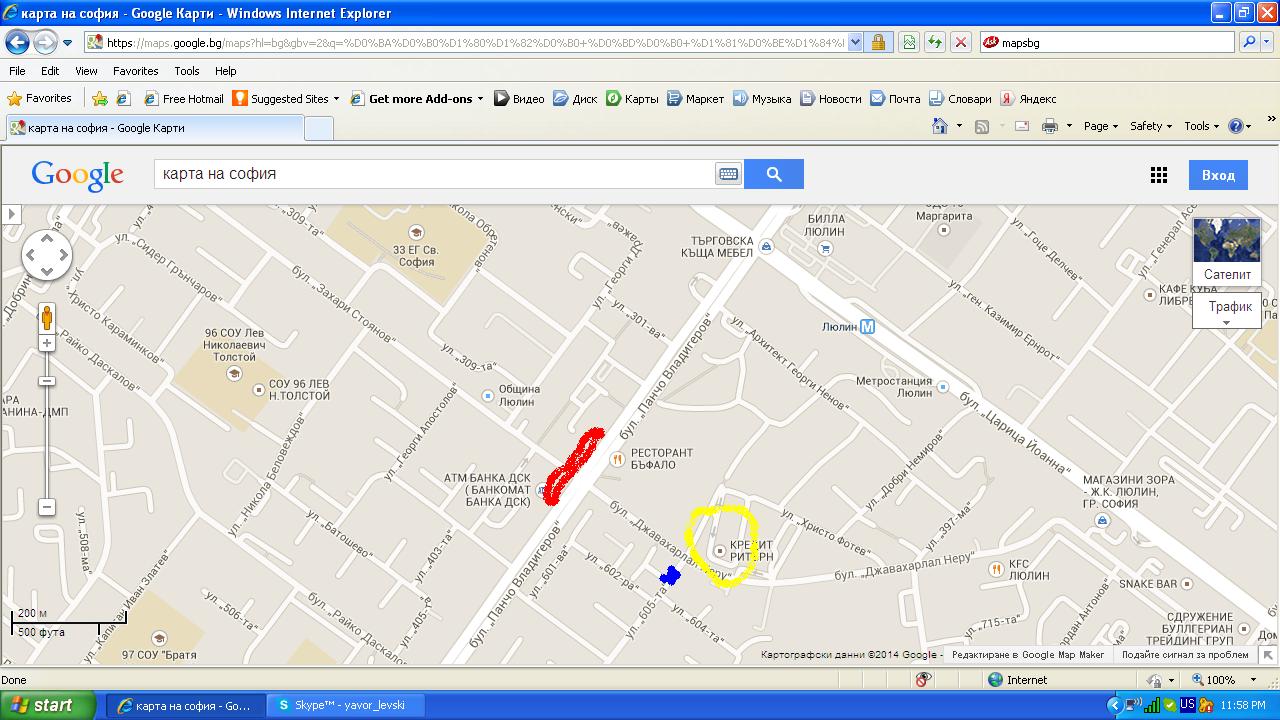Screen dimensions: 1280x720
Task: Click the red stop loading icon
Action: (x=960, y=42)
